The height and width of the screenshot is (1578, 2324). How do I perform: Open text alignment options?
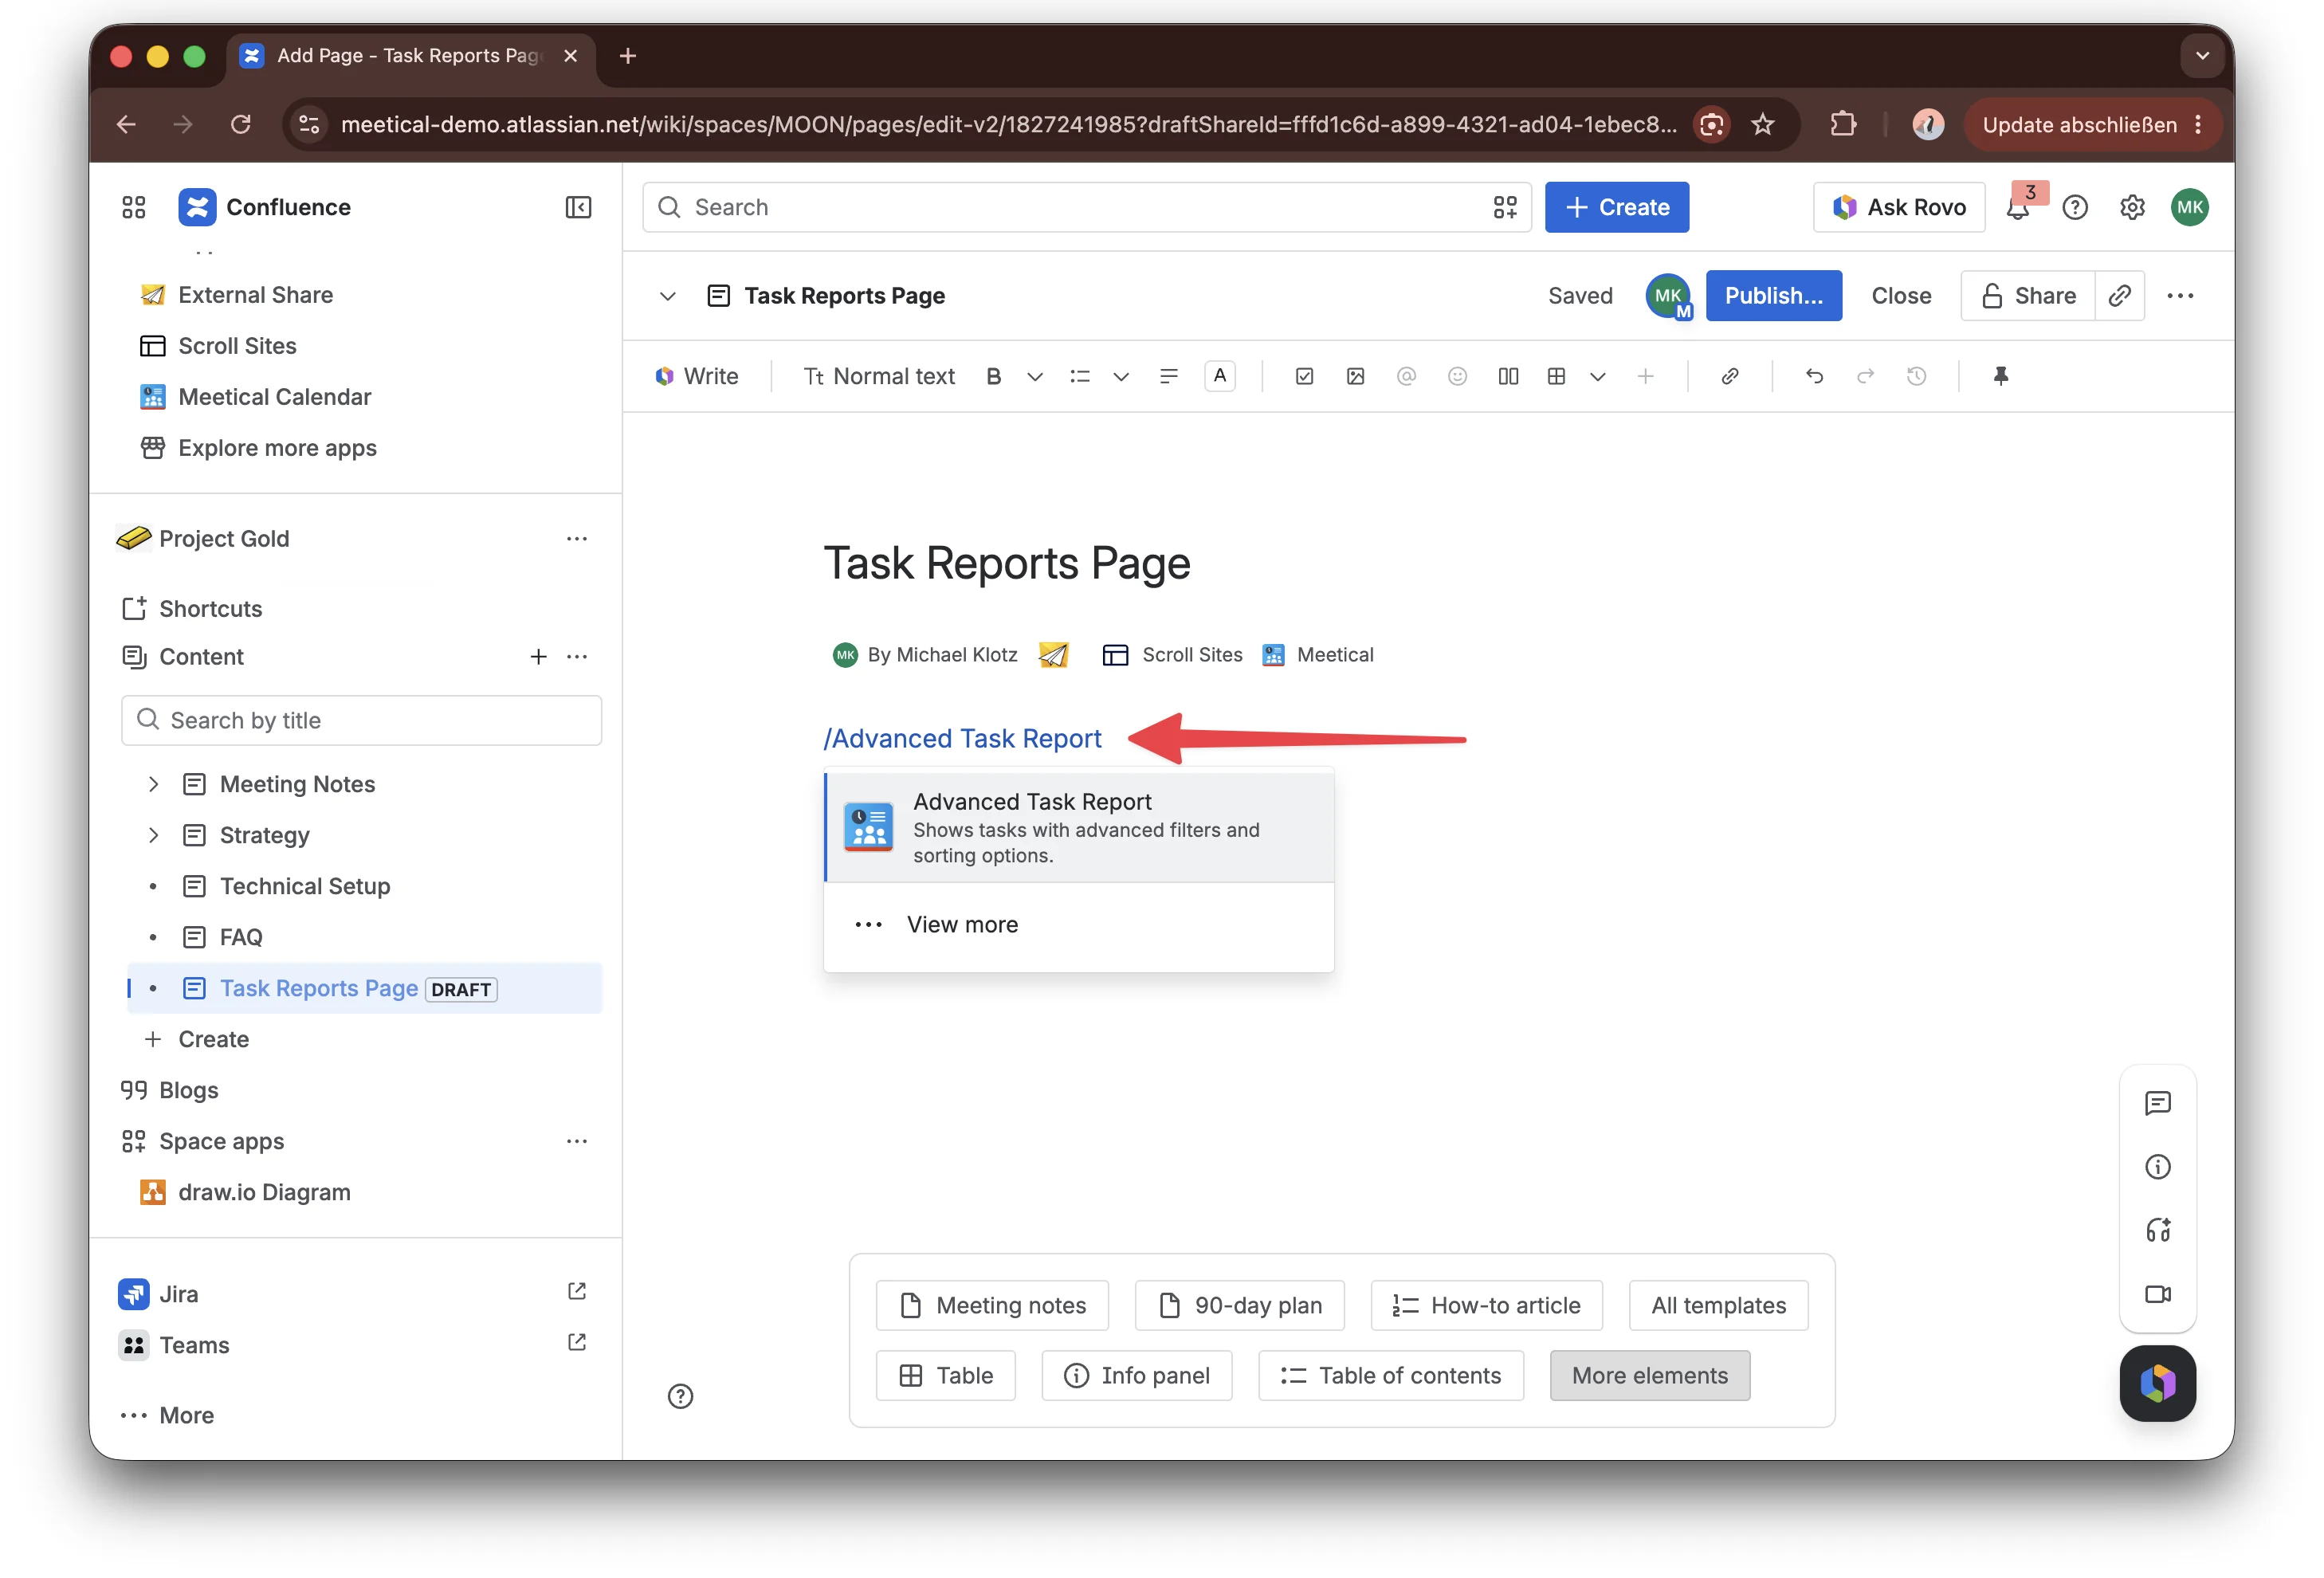tap(1168, 376)
